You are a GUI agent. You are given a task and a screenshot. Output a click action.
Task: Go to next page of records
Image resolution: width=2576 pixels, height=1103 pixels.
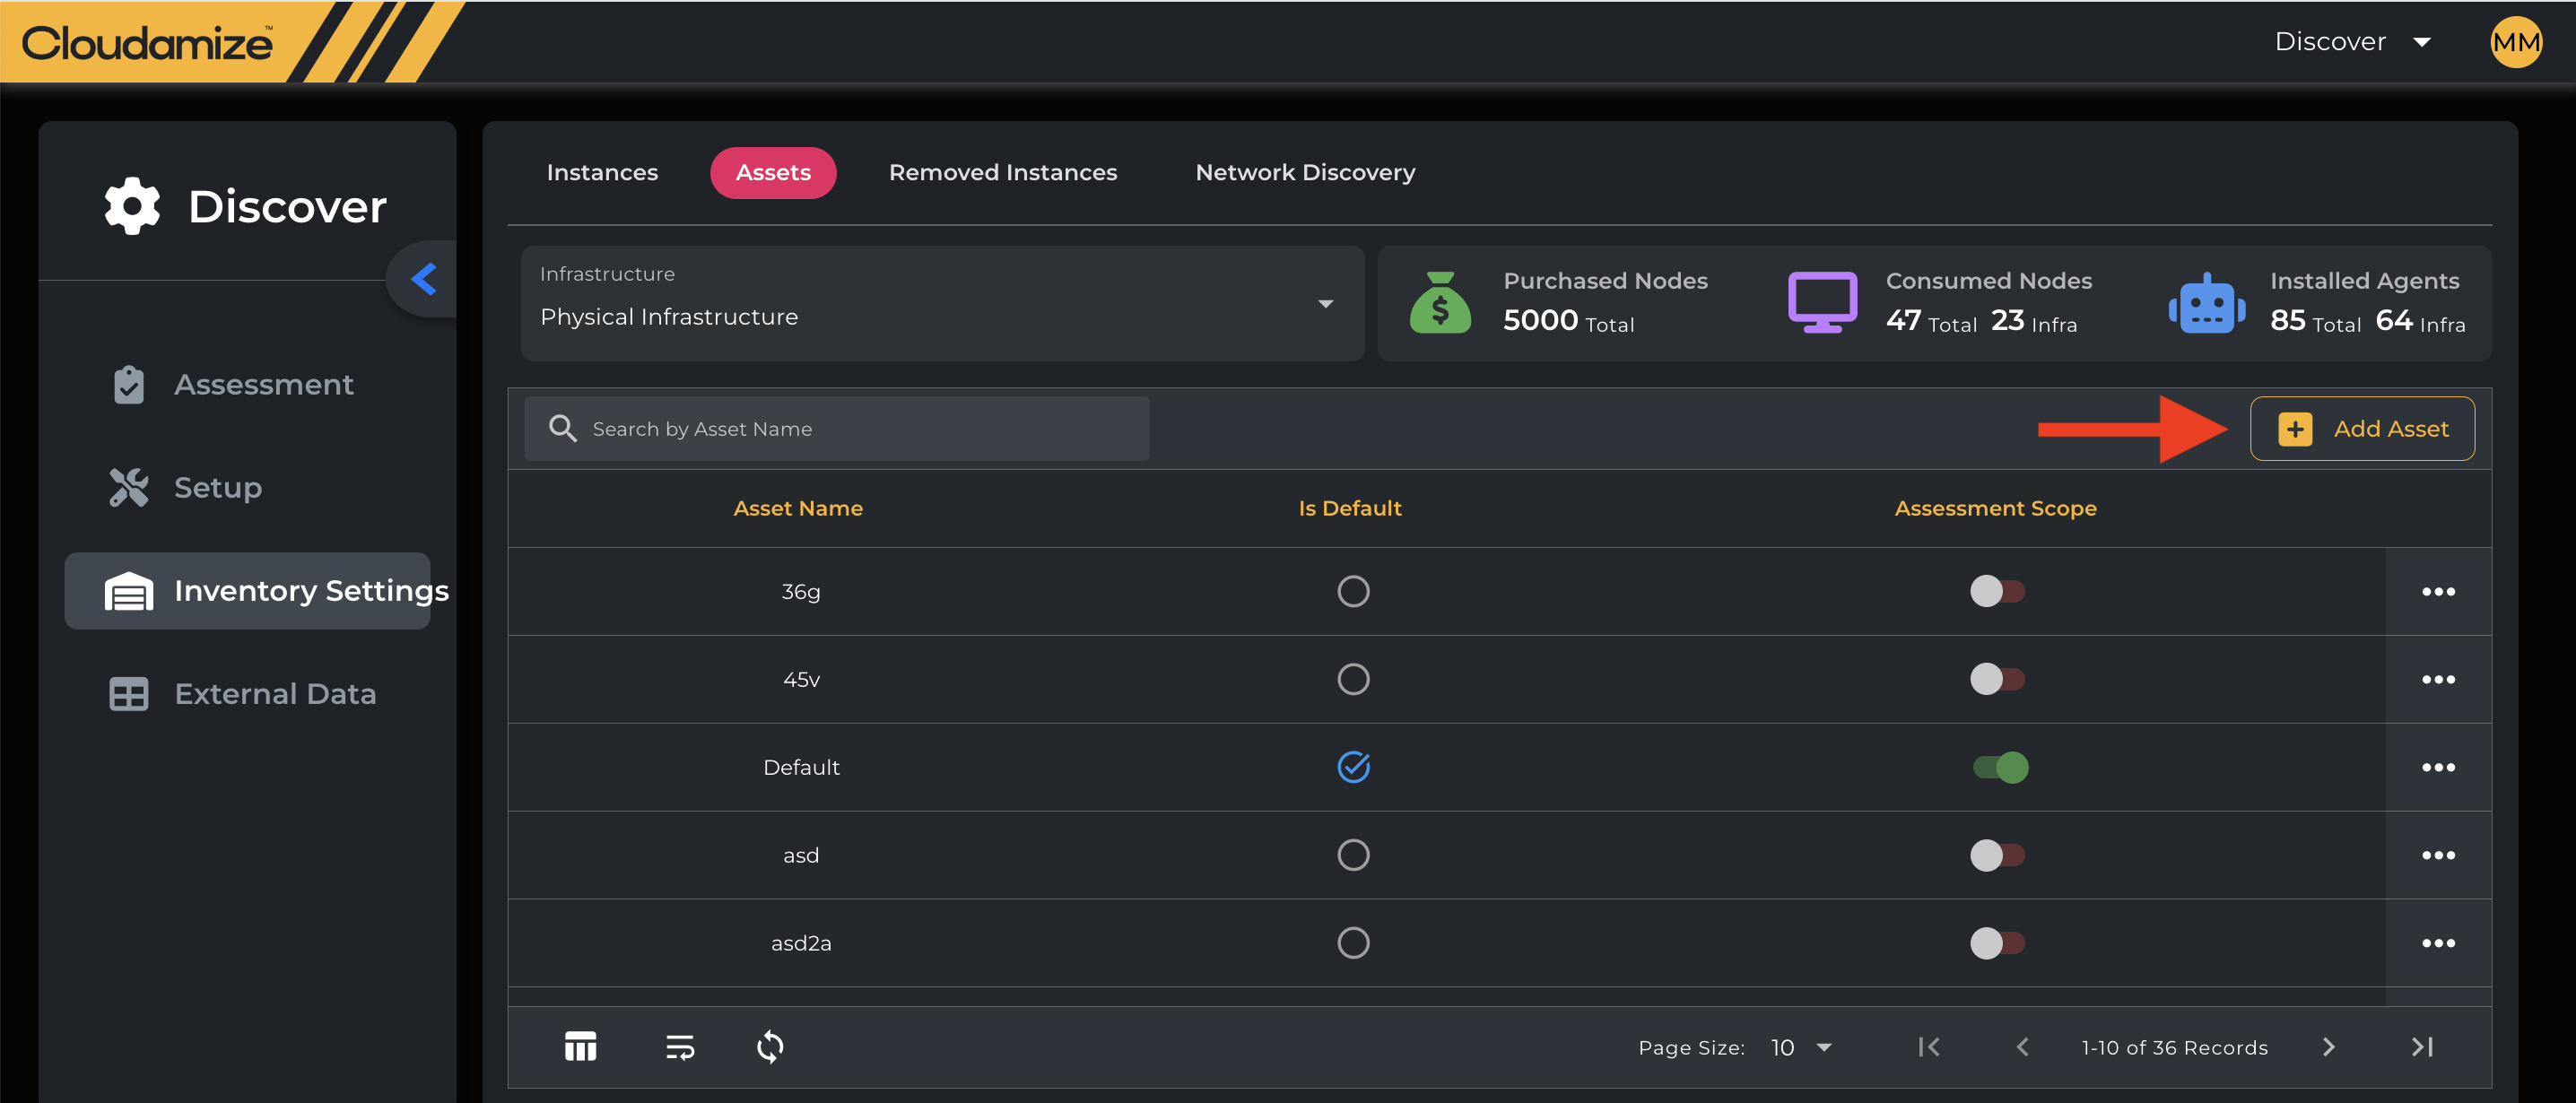pos(2328,1047)
